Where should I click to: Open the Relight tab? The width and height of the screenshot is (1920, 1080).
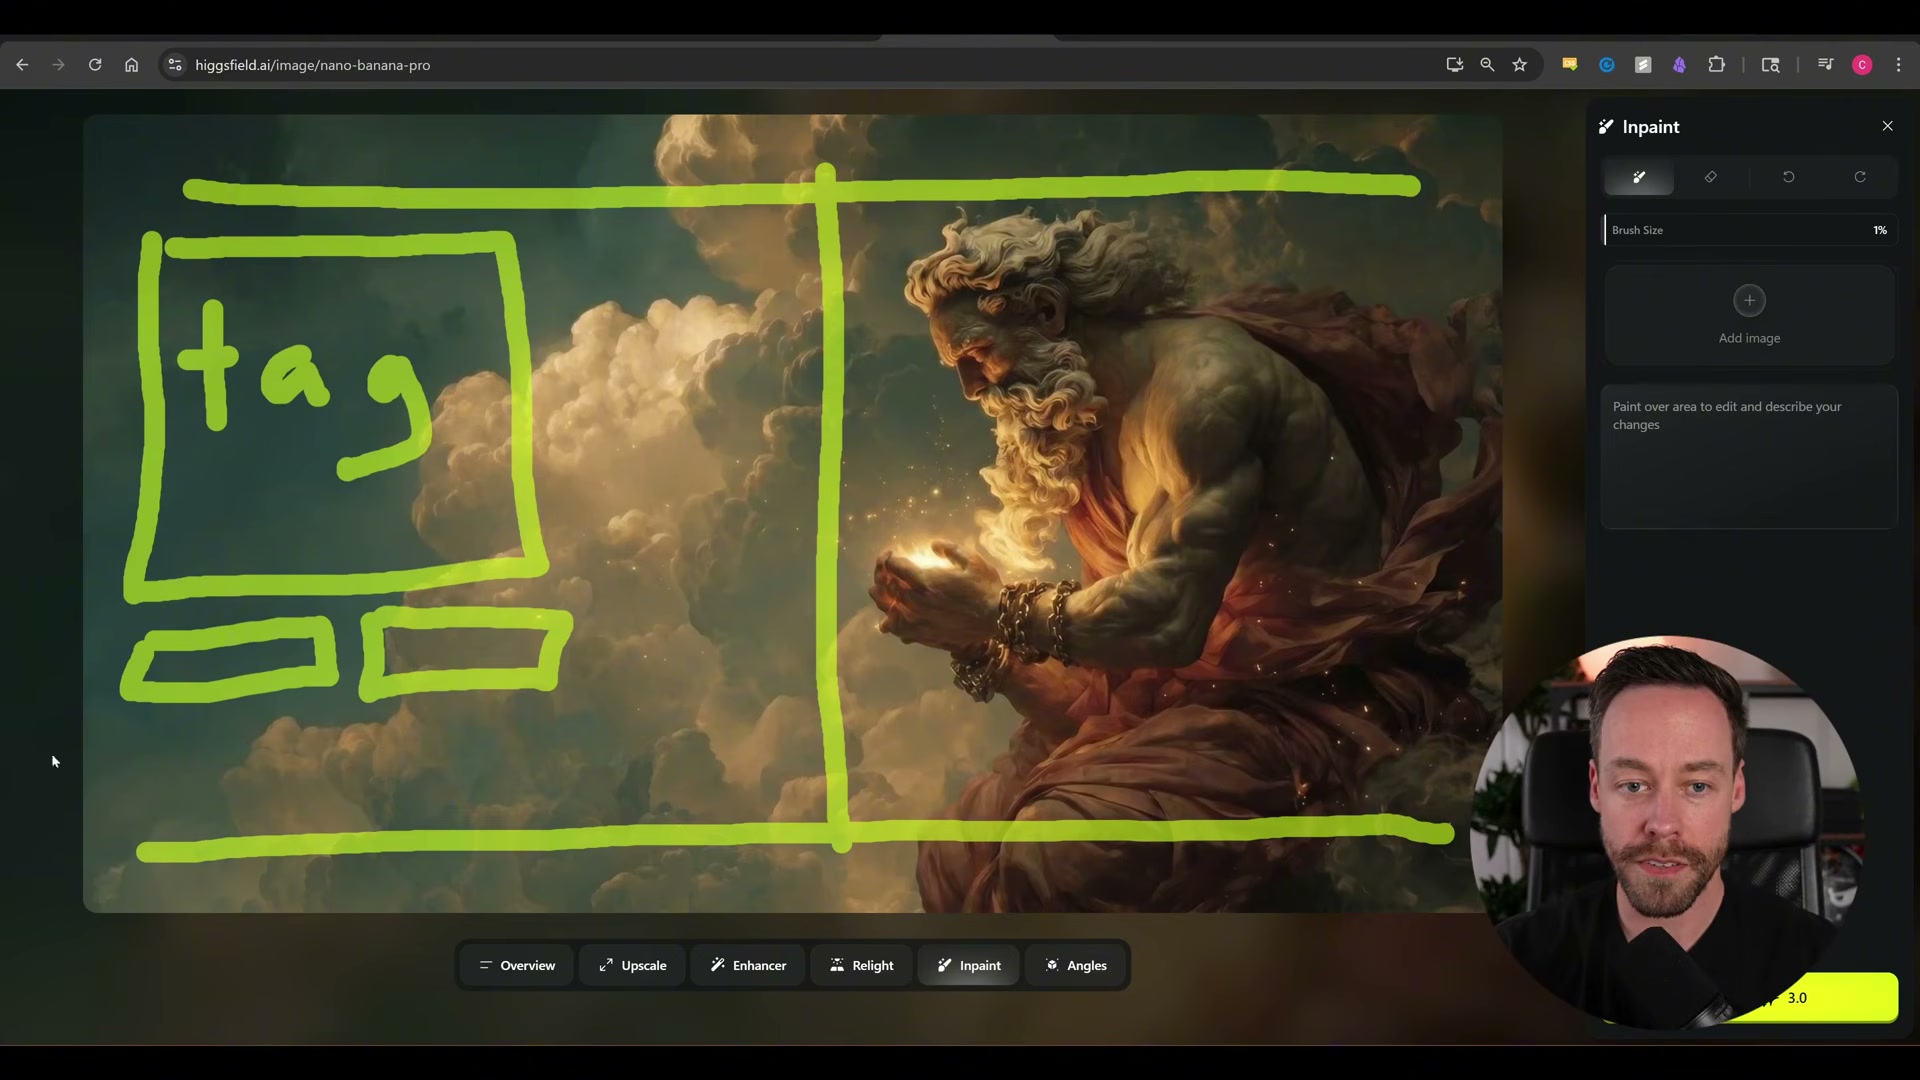[861, 965]
